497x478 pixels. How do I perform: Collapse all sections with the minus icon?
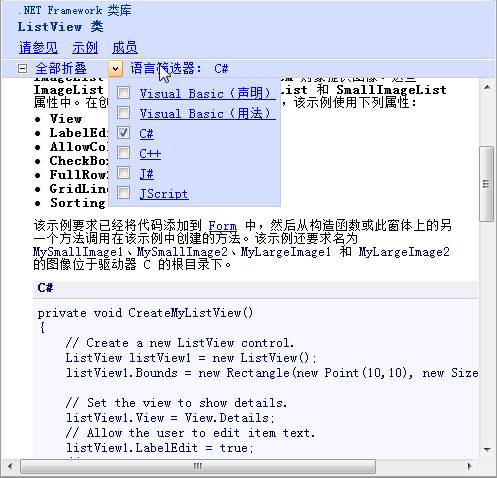coord(22,69)
